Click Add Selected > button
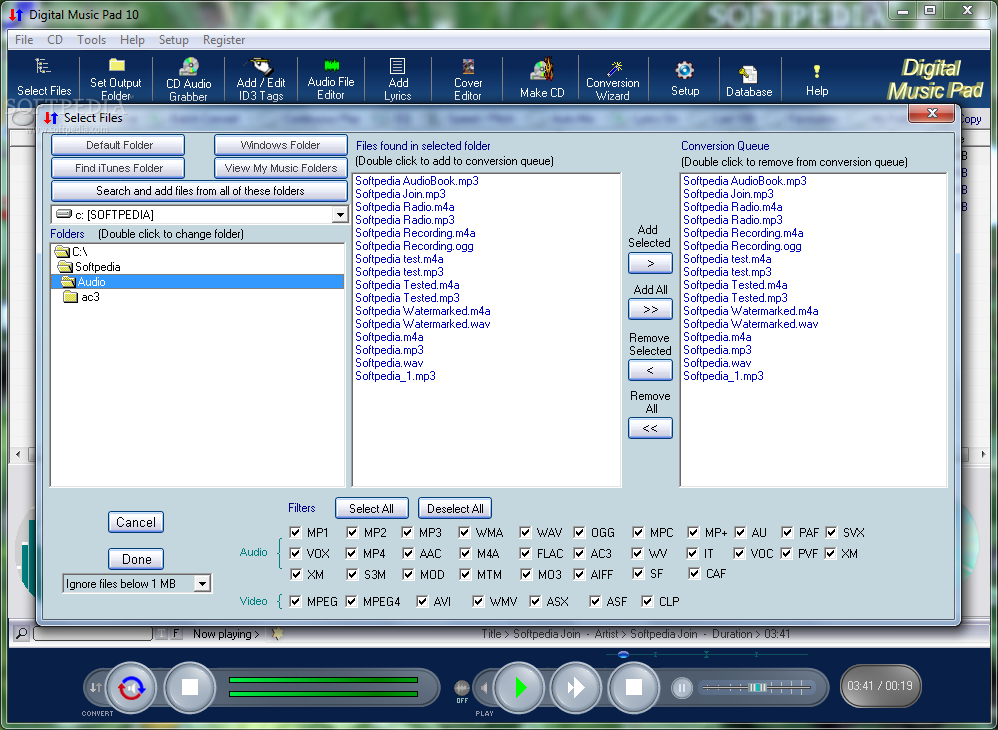Screen dimensions: 998x730 [650, 263]
